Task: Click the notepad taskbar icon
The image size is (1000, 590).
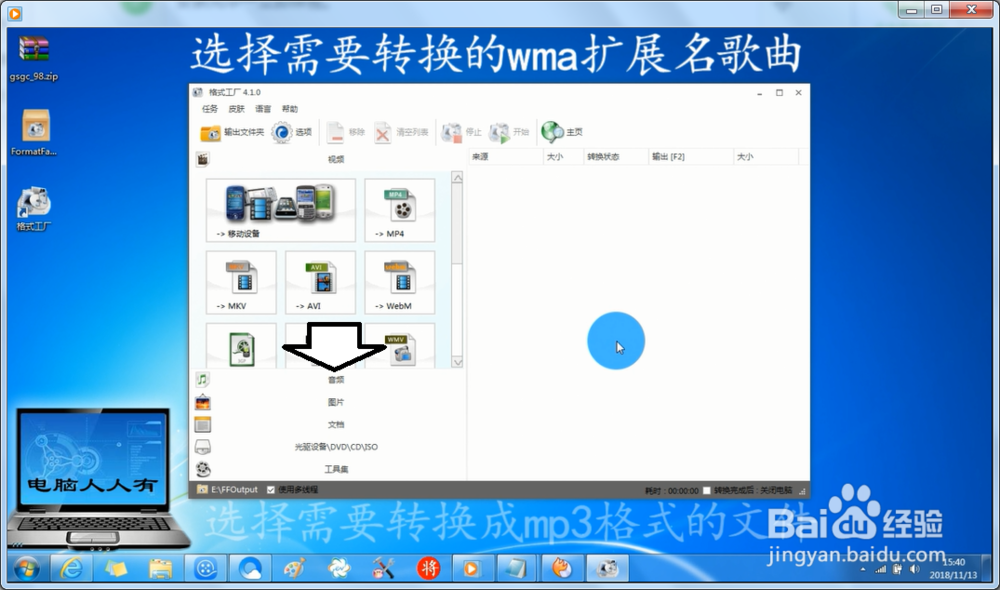Action: pyautogui.click(x=517, y=568)
